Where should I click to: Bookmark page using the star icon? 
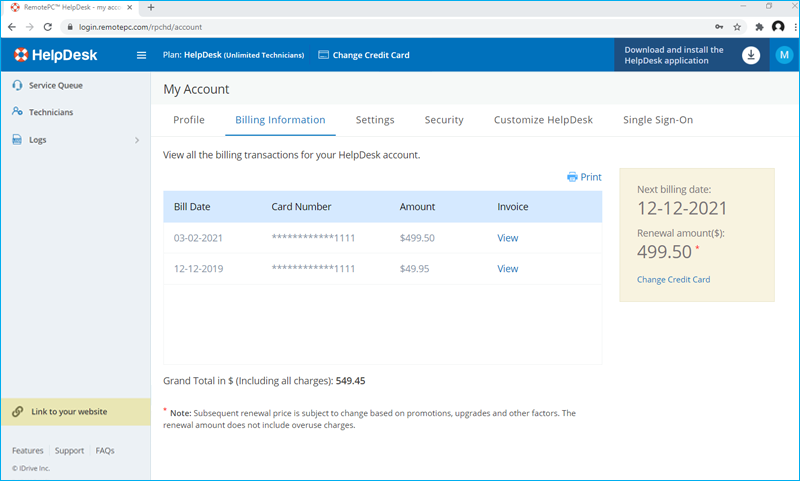[737, 27]
